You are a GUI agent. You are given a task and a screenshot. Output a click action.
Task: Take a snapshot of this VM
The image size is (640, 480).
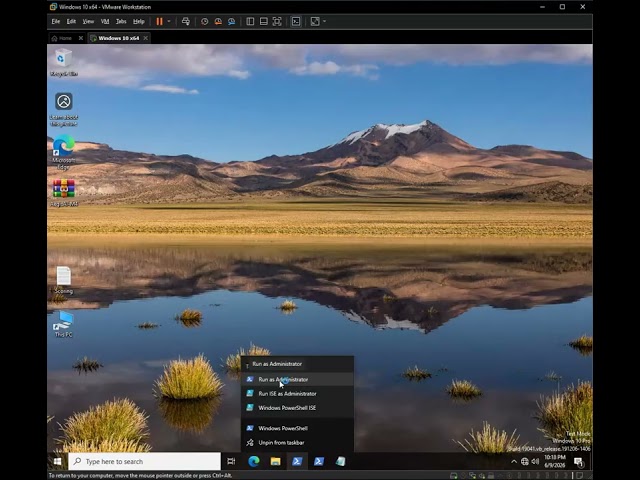[204, 22]
